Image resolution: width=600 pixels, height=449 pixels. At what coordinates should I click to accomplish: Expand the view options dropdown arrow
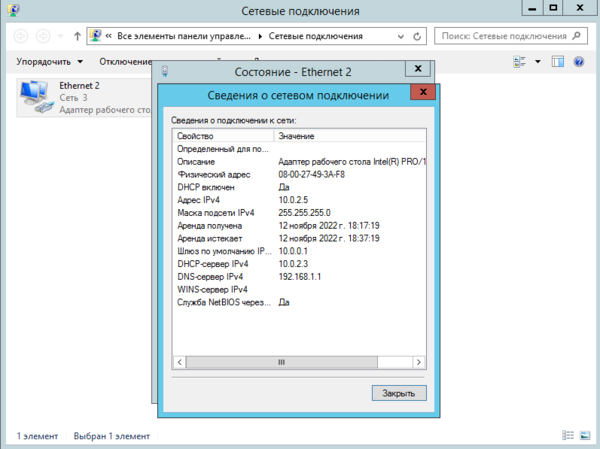[x=537, y=62]
